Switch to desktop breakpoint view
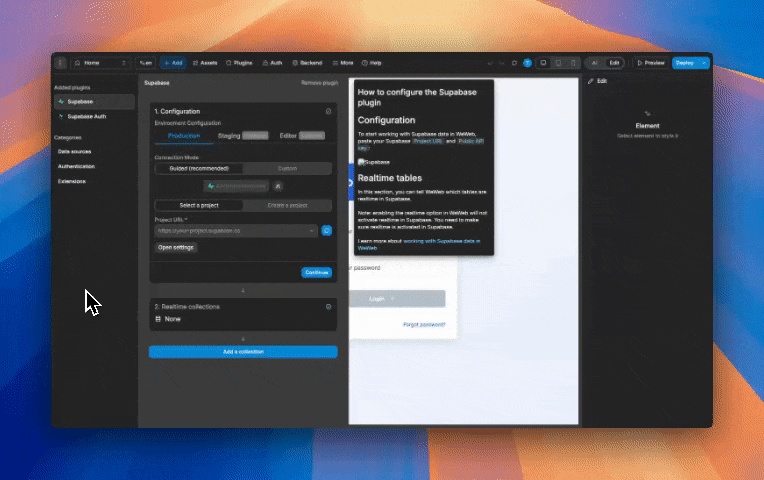This screenshot has height=480, width=764. (x=543, y=63)
